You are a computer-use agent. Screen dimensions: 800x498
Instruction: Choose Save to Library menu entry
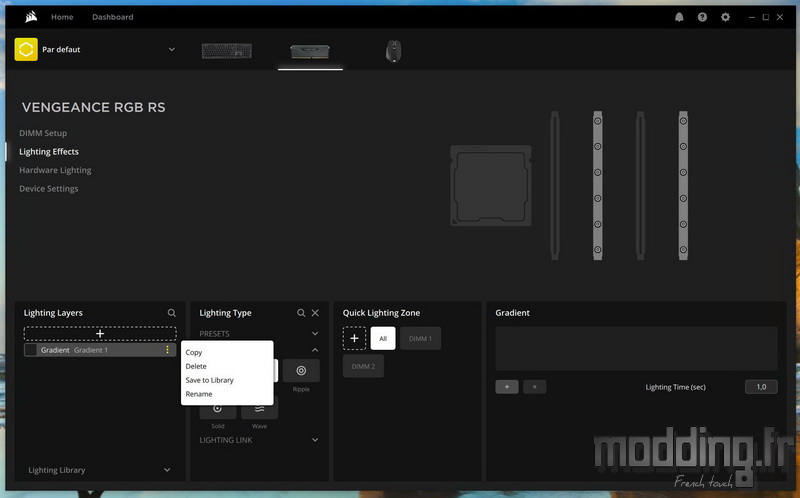tap(210, 380)
